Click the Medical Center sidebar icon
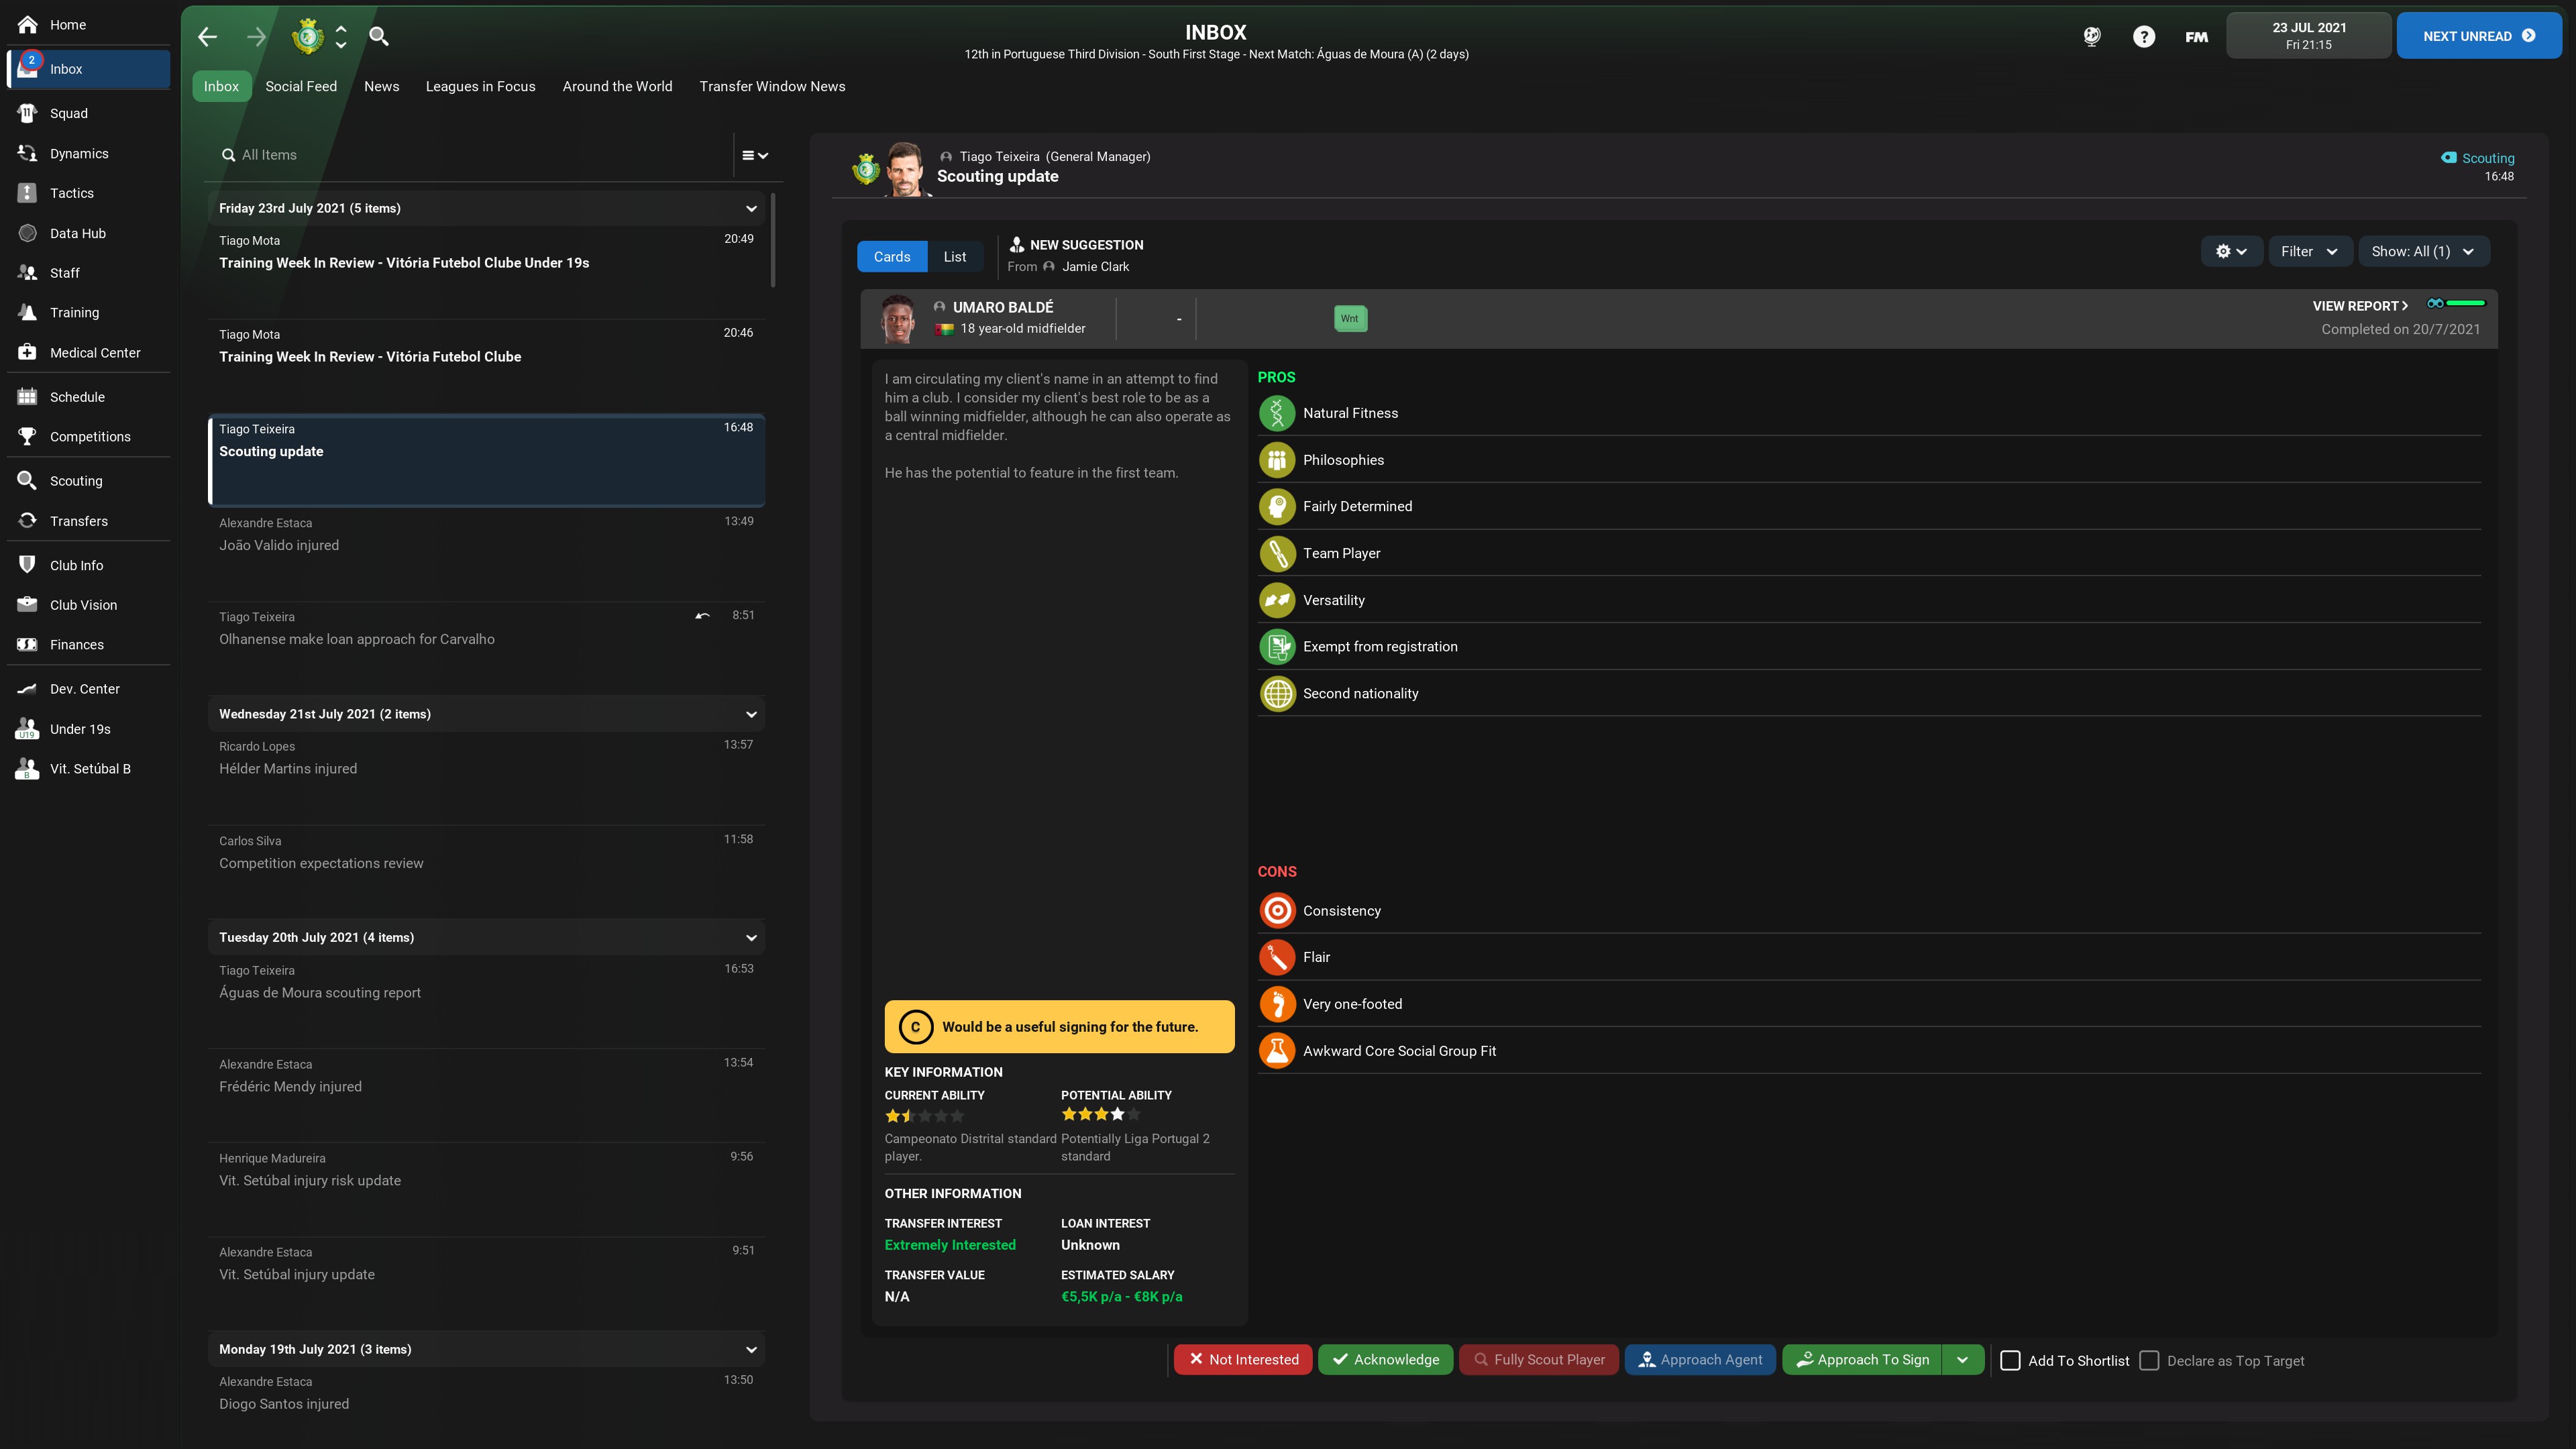The width and height of the screenshot is (2576, 1449). pos(27,352)
